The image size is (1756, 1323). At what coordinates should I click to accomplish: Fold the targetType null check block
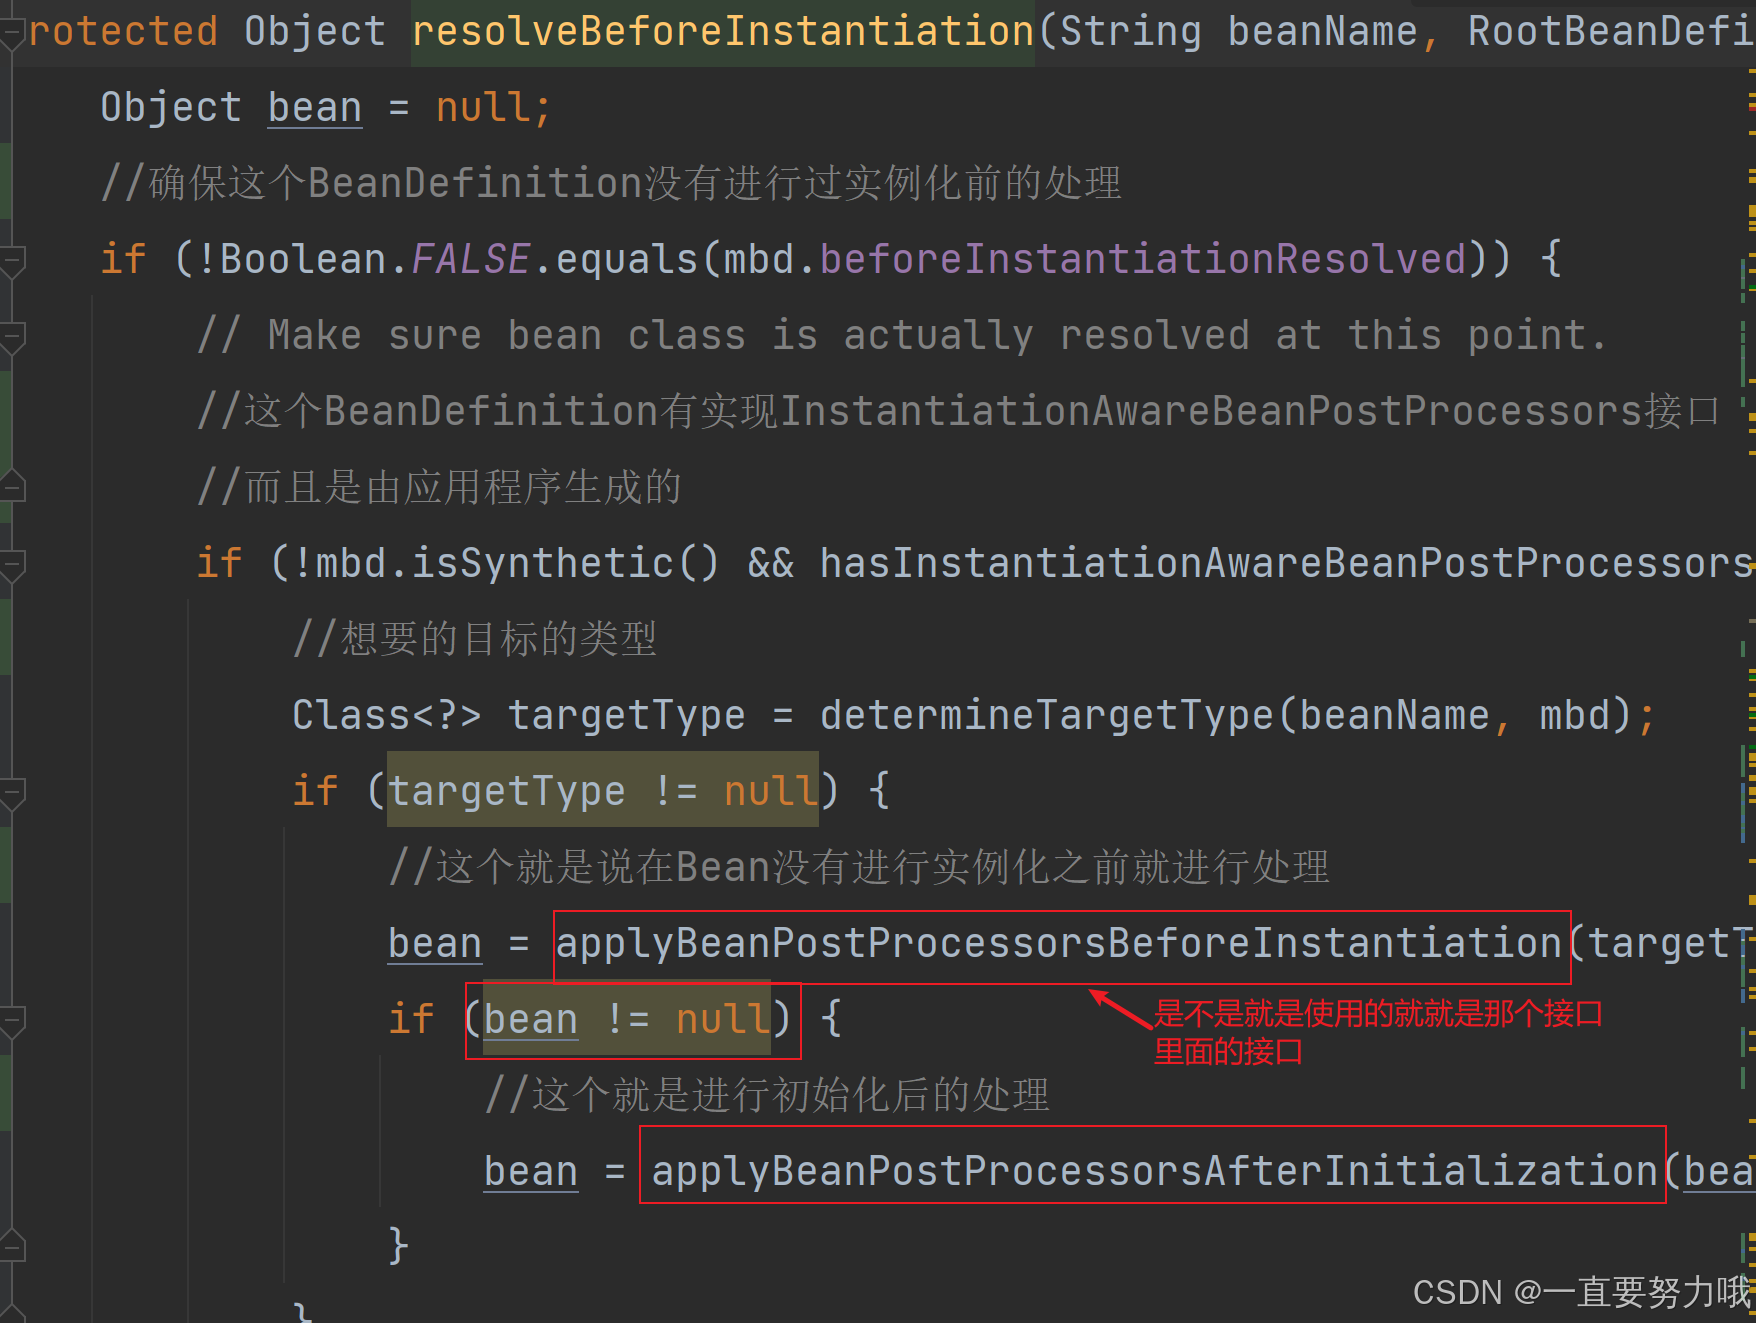[x=14, y=790]
